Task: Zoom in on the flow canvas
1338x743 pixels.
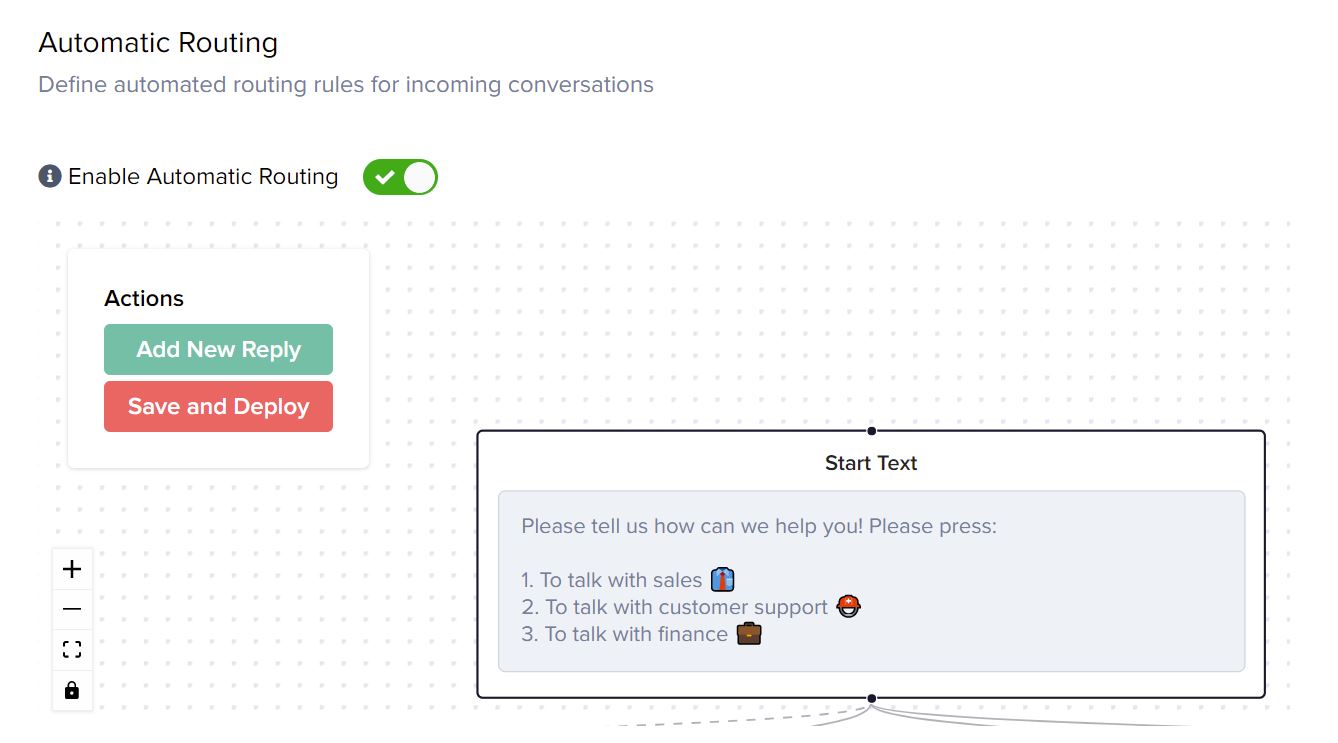Action: point(72,569)
